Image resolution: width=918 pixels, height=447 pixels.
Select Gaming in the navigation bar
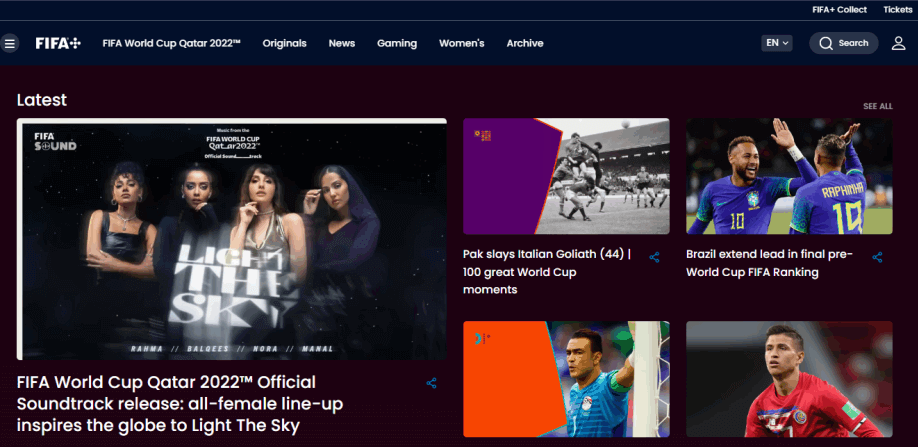tap(397, 43)
